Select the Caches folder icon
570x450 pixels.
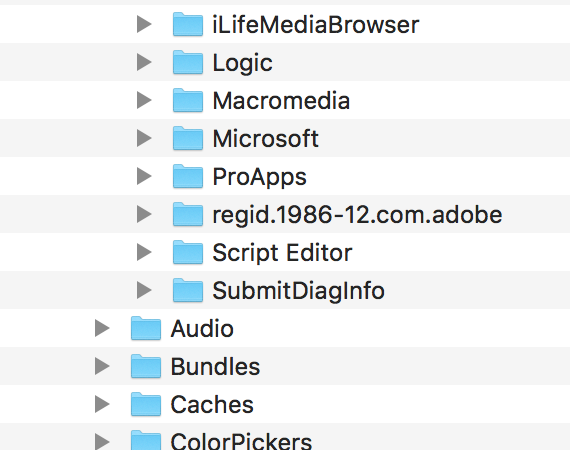[146, 404]
